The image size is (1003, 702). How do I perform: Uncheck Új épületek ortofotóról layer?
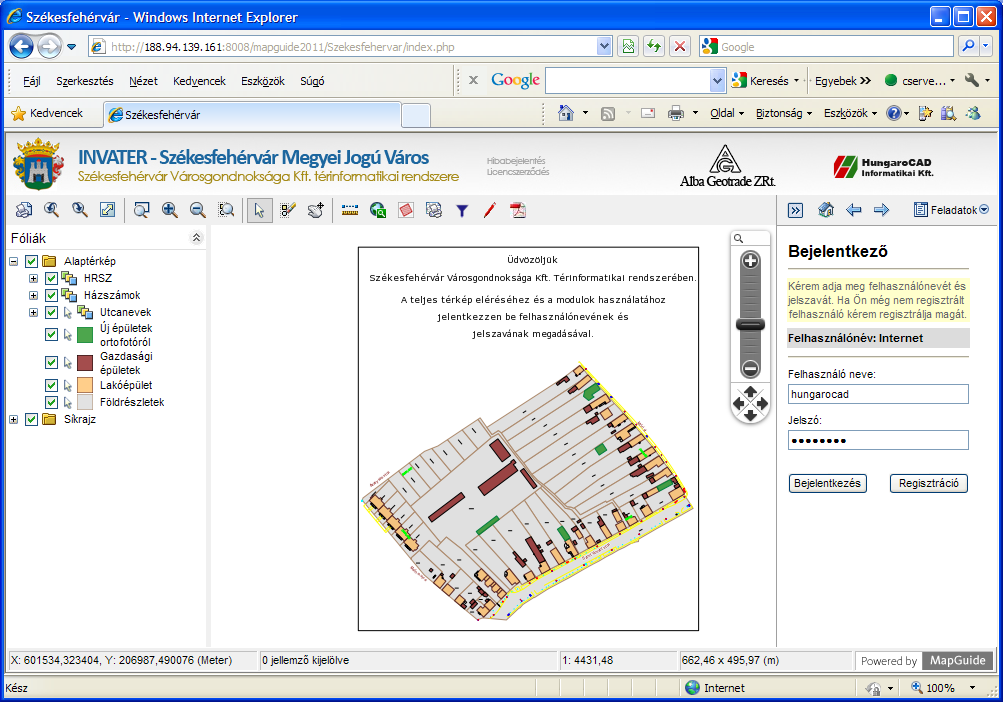point(52,335)
